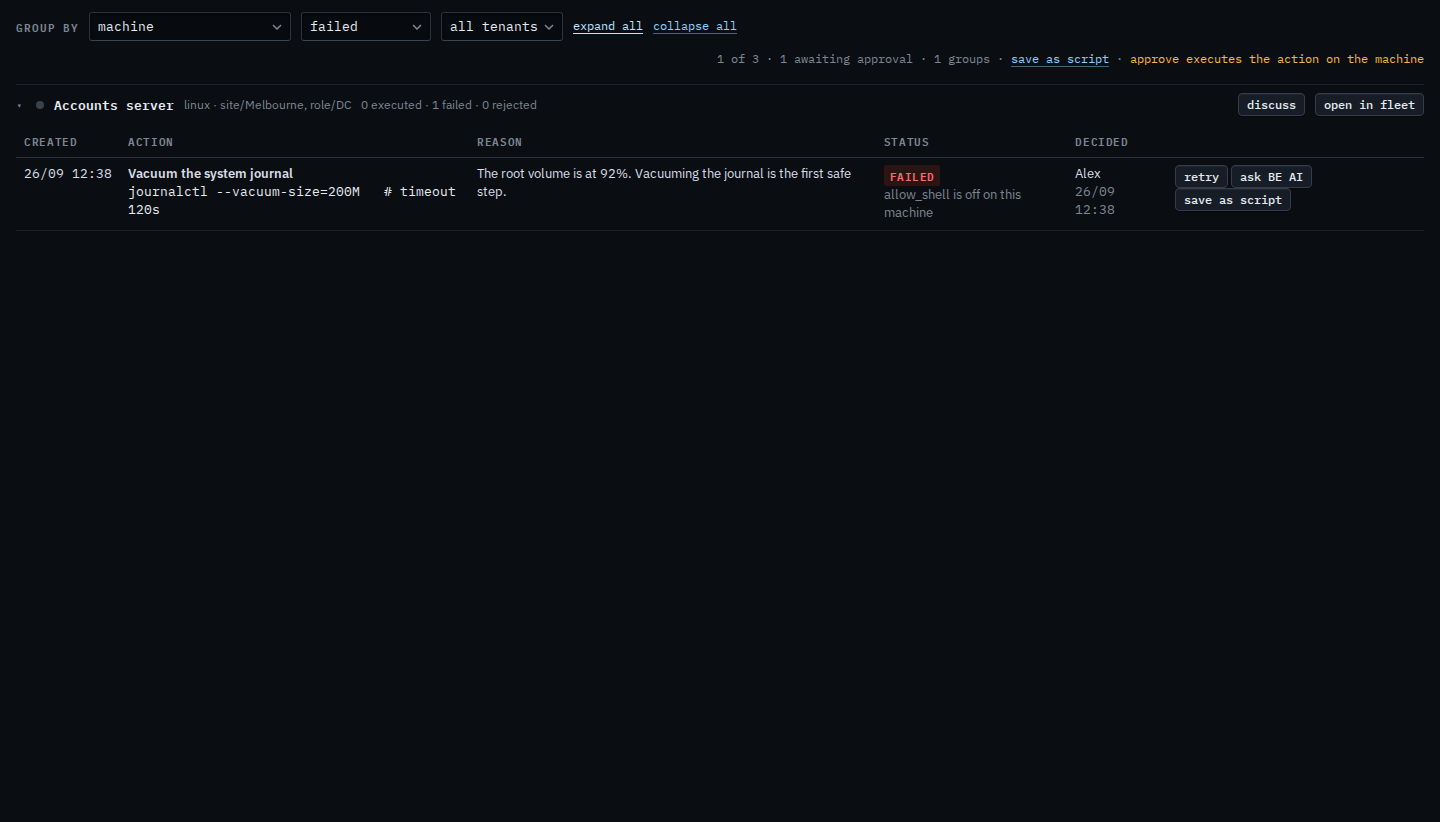The height and width of the screenshot is (822, 1440).
Task: Click the Vacuum the system journal title
Action: pos(211,174)
